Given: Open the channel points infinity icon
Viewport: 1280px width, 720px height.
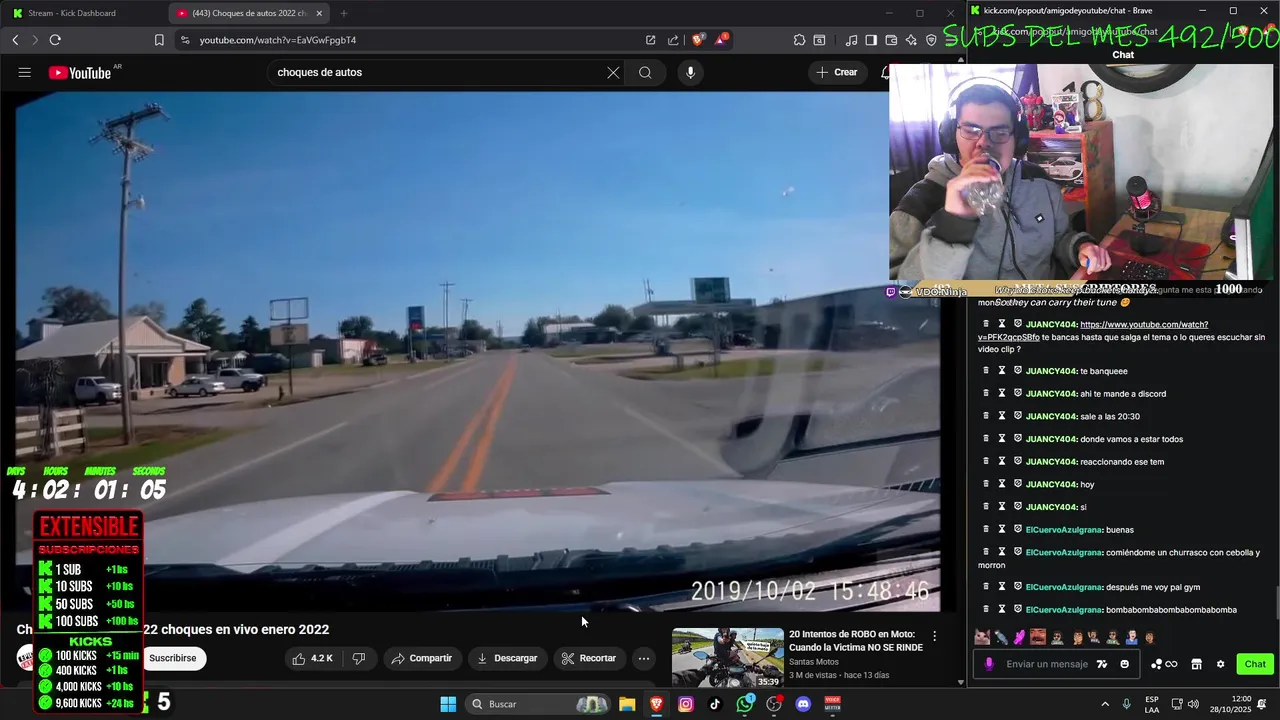Looking at the screenshot, I should [1164, 664].
